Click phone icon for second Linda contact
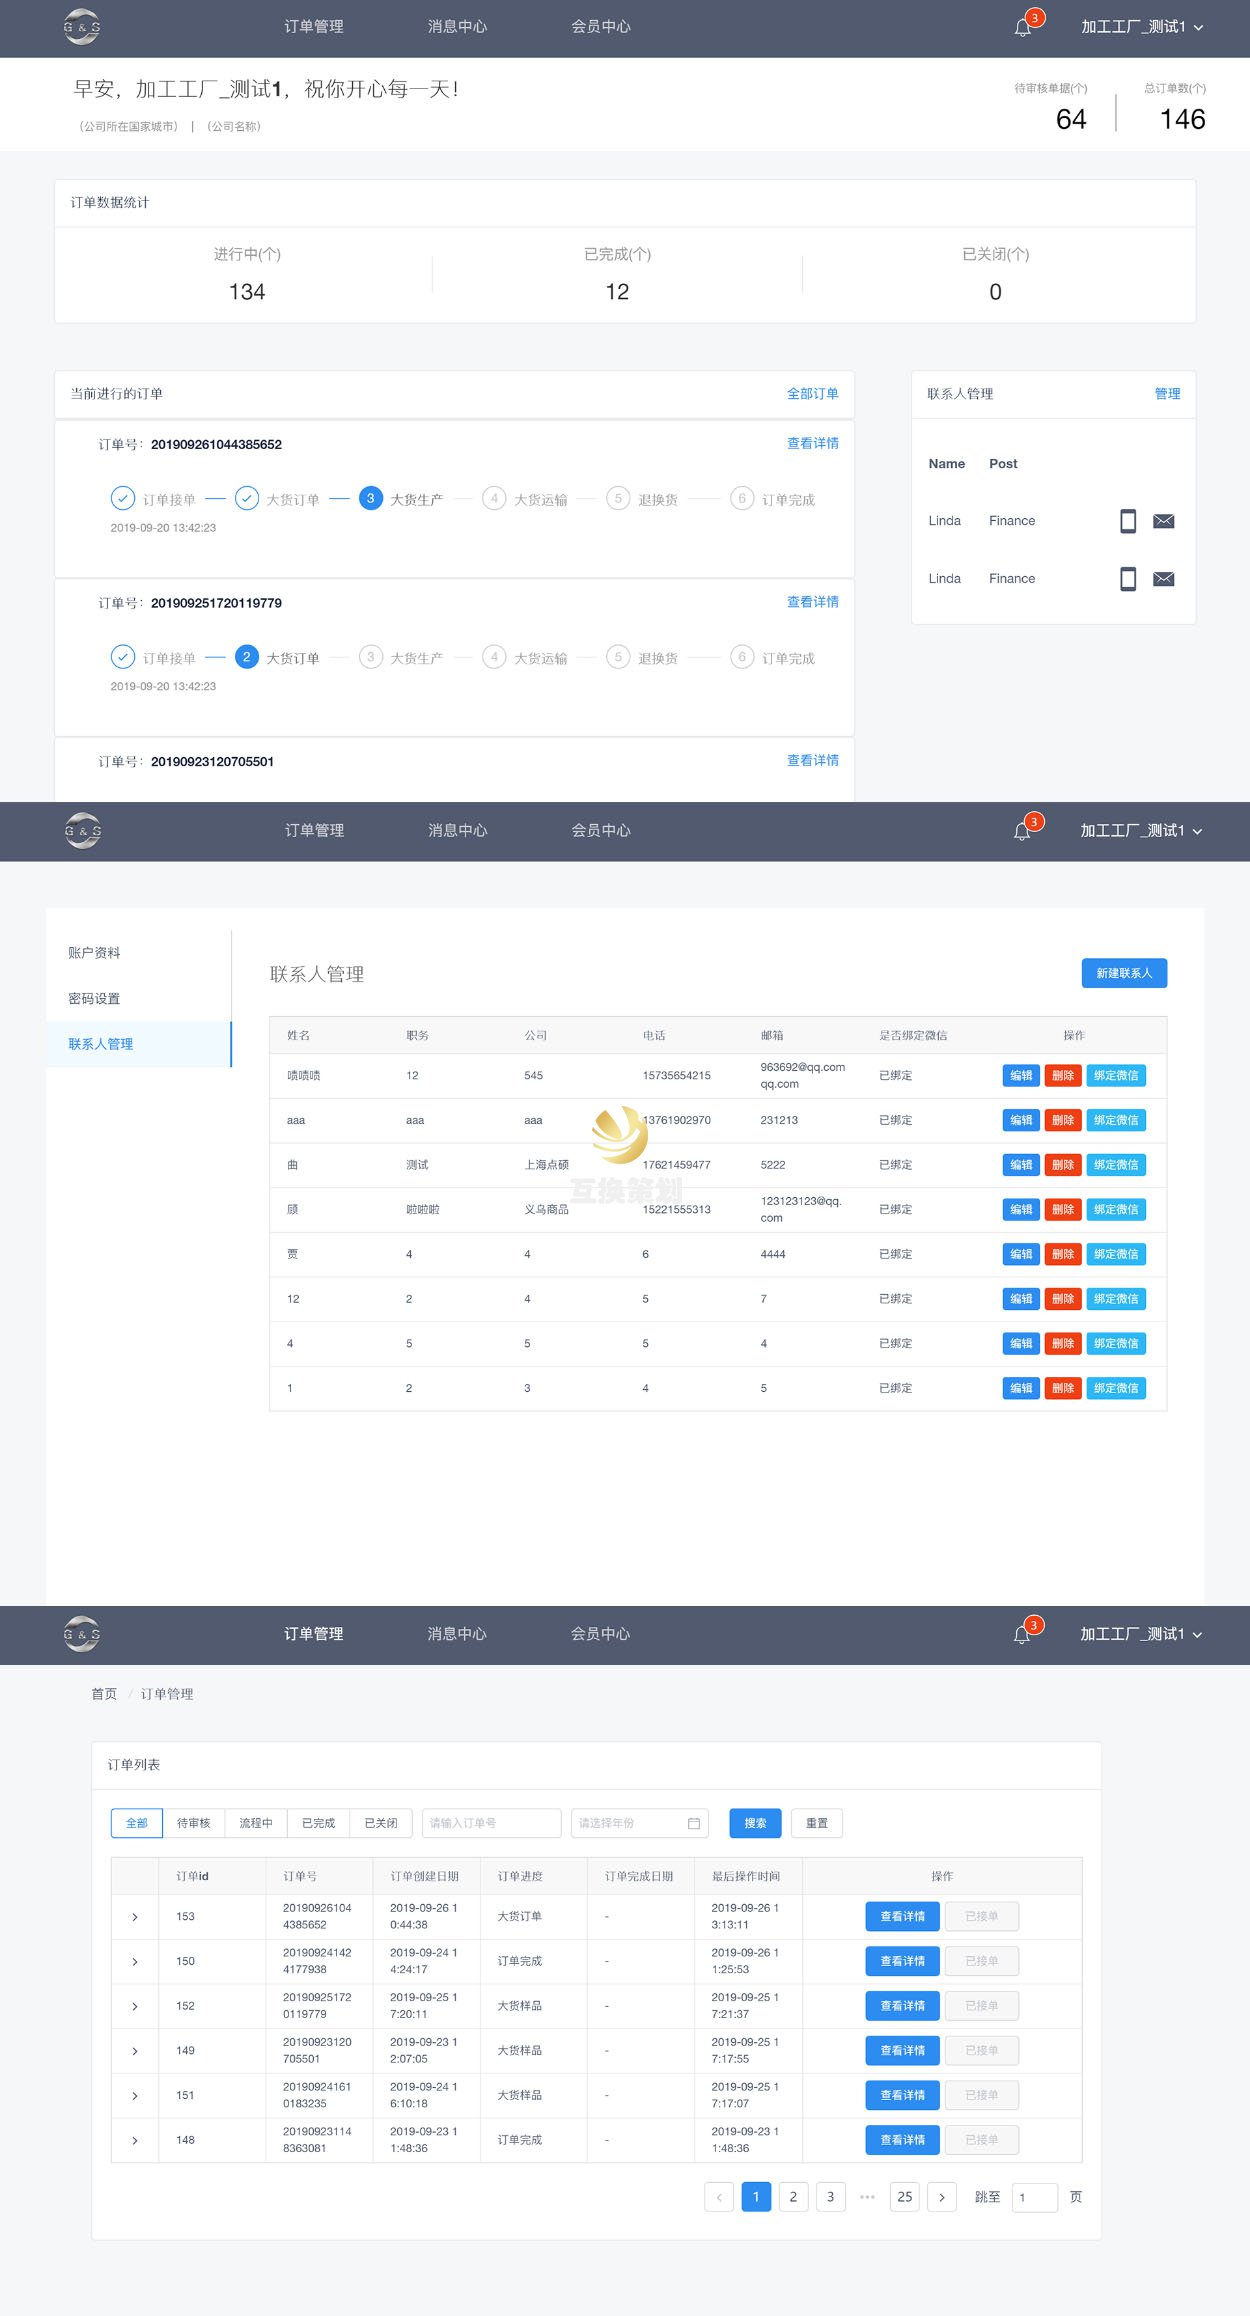The image size is (1250, 2316). (x=1128, y=579)
